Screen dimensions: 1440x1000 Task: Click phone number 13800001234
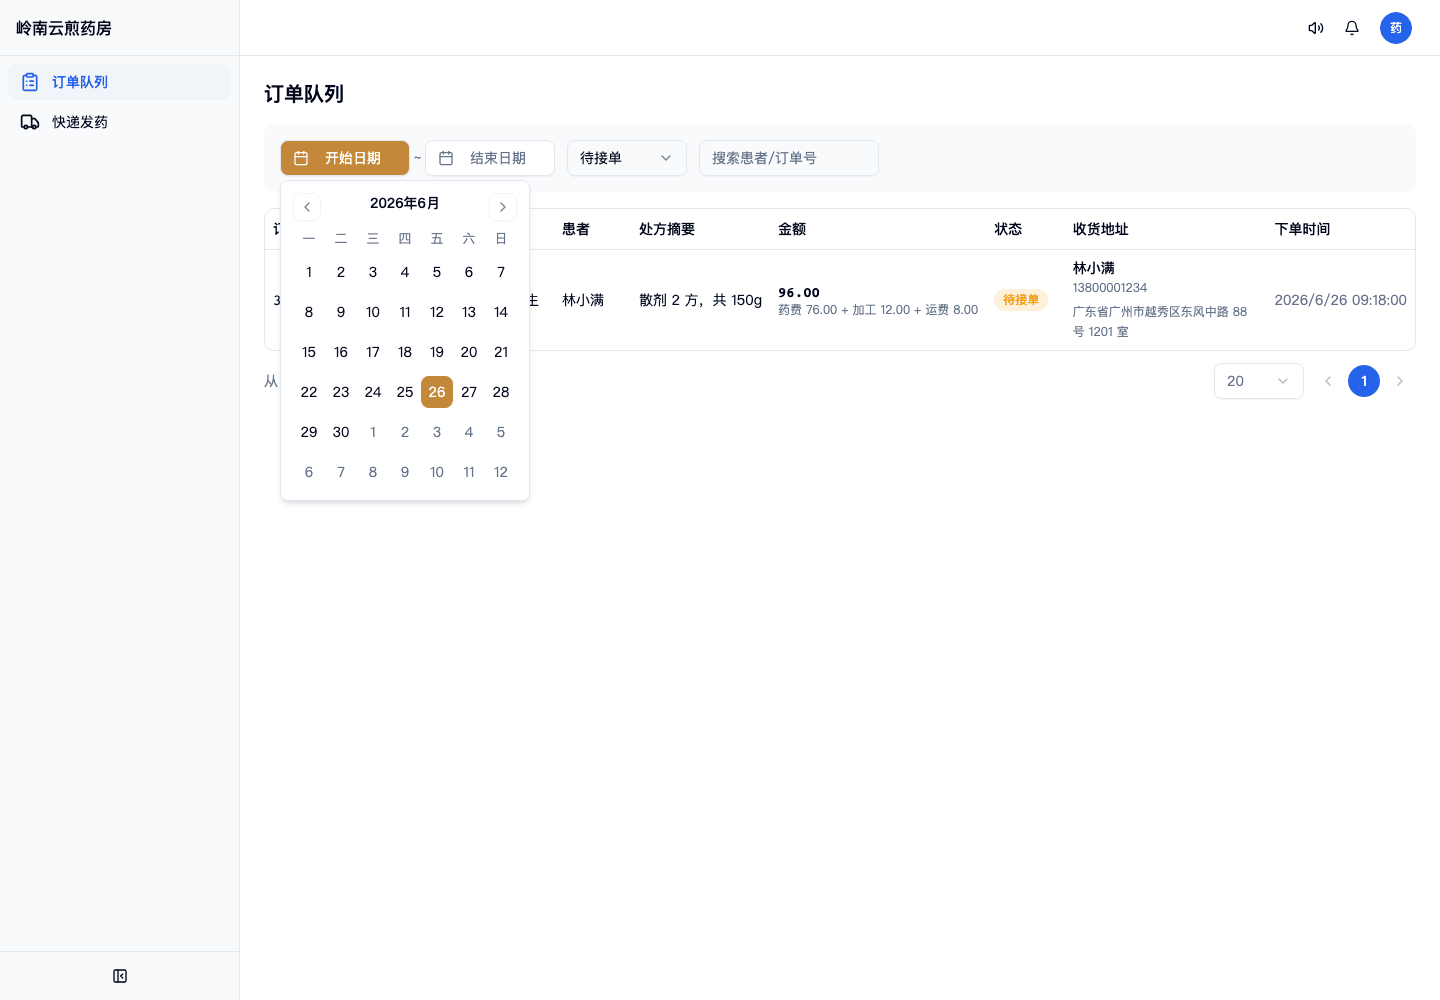tap(1110, 288)
